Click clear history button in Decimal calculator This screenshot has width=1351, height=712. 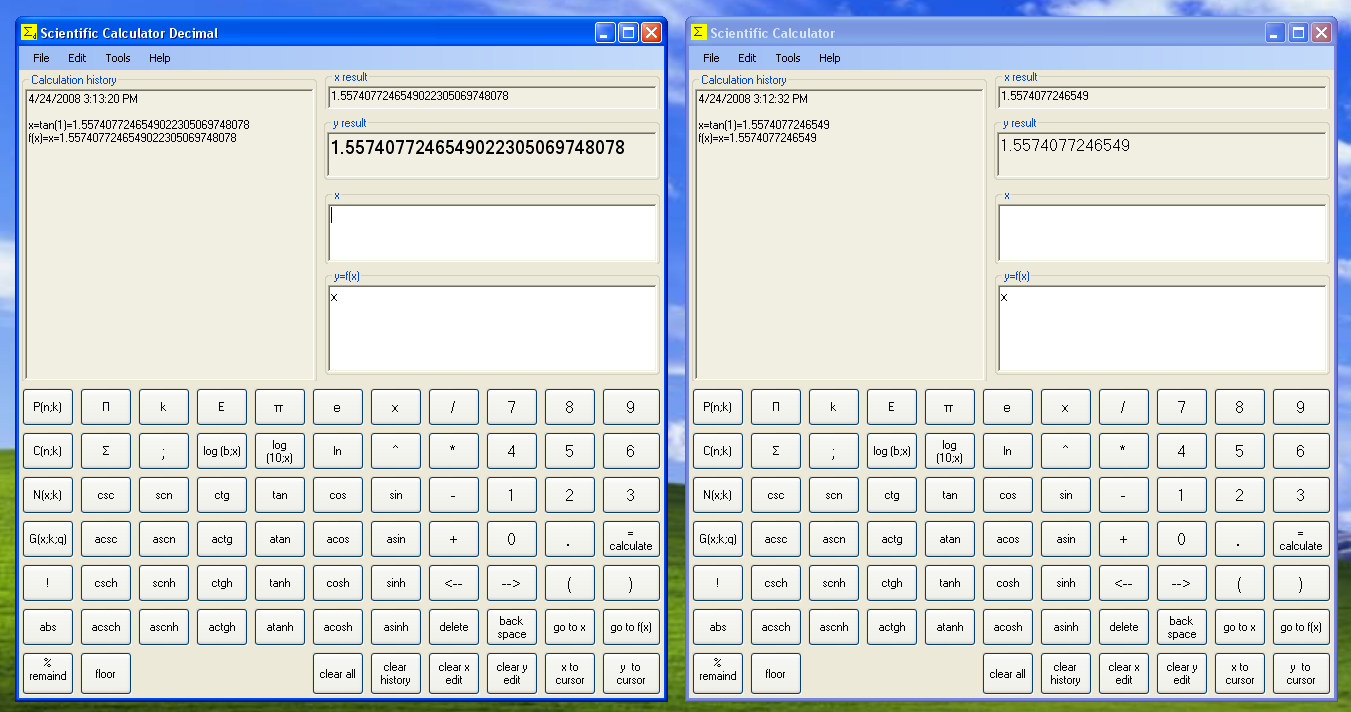[x=396, y=674]
